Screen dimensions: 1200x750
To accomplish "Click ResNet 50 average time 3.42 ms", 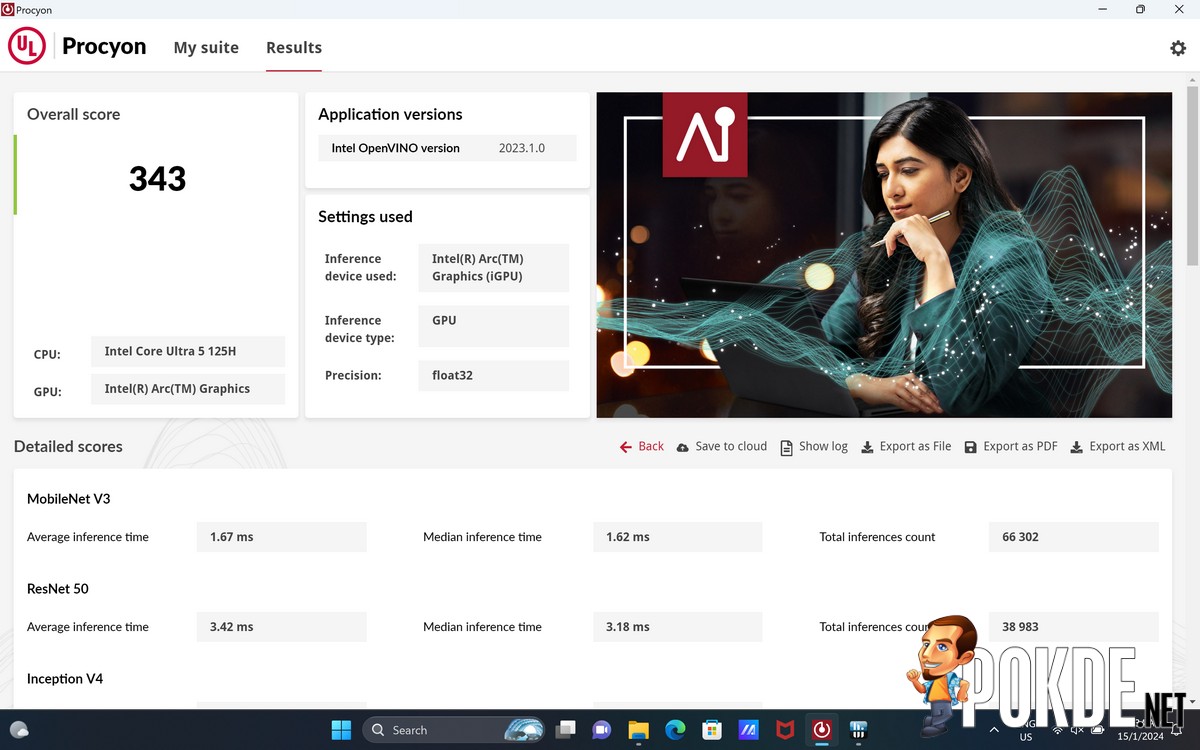I will (x=282, y=627).
